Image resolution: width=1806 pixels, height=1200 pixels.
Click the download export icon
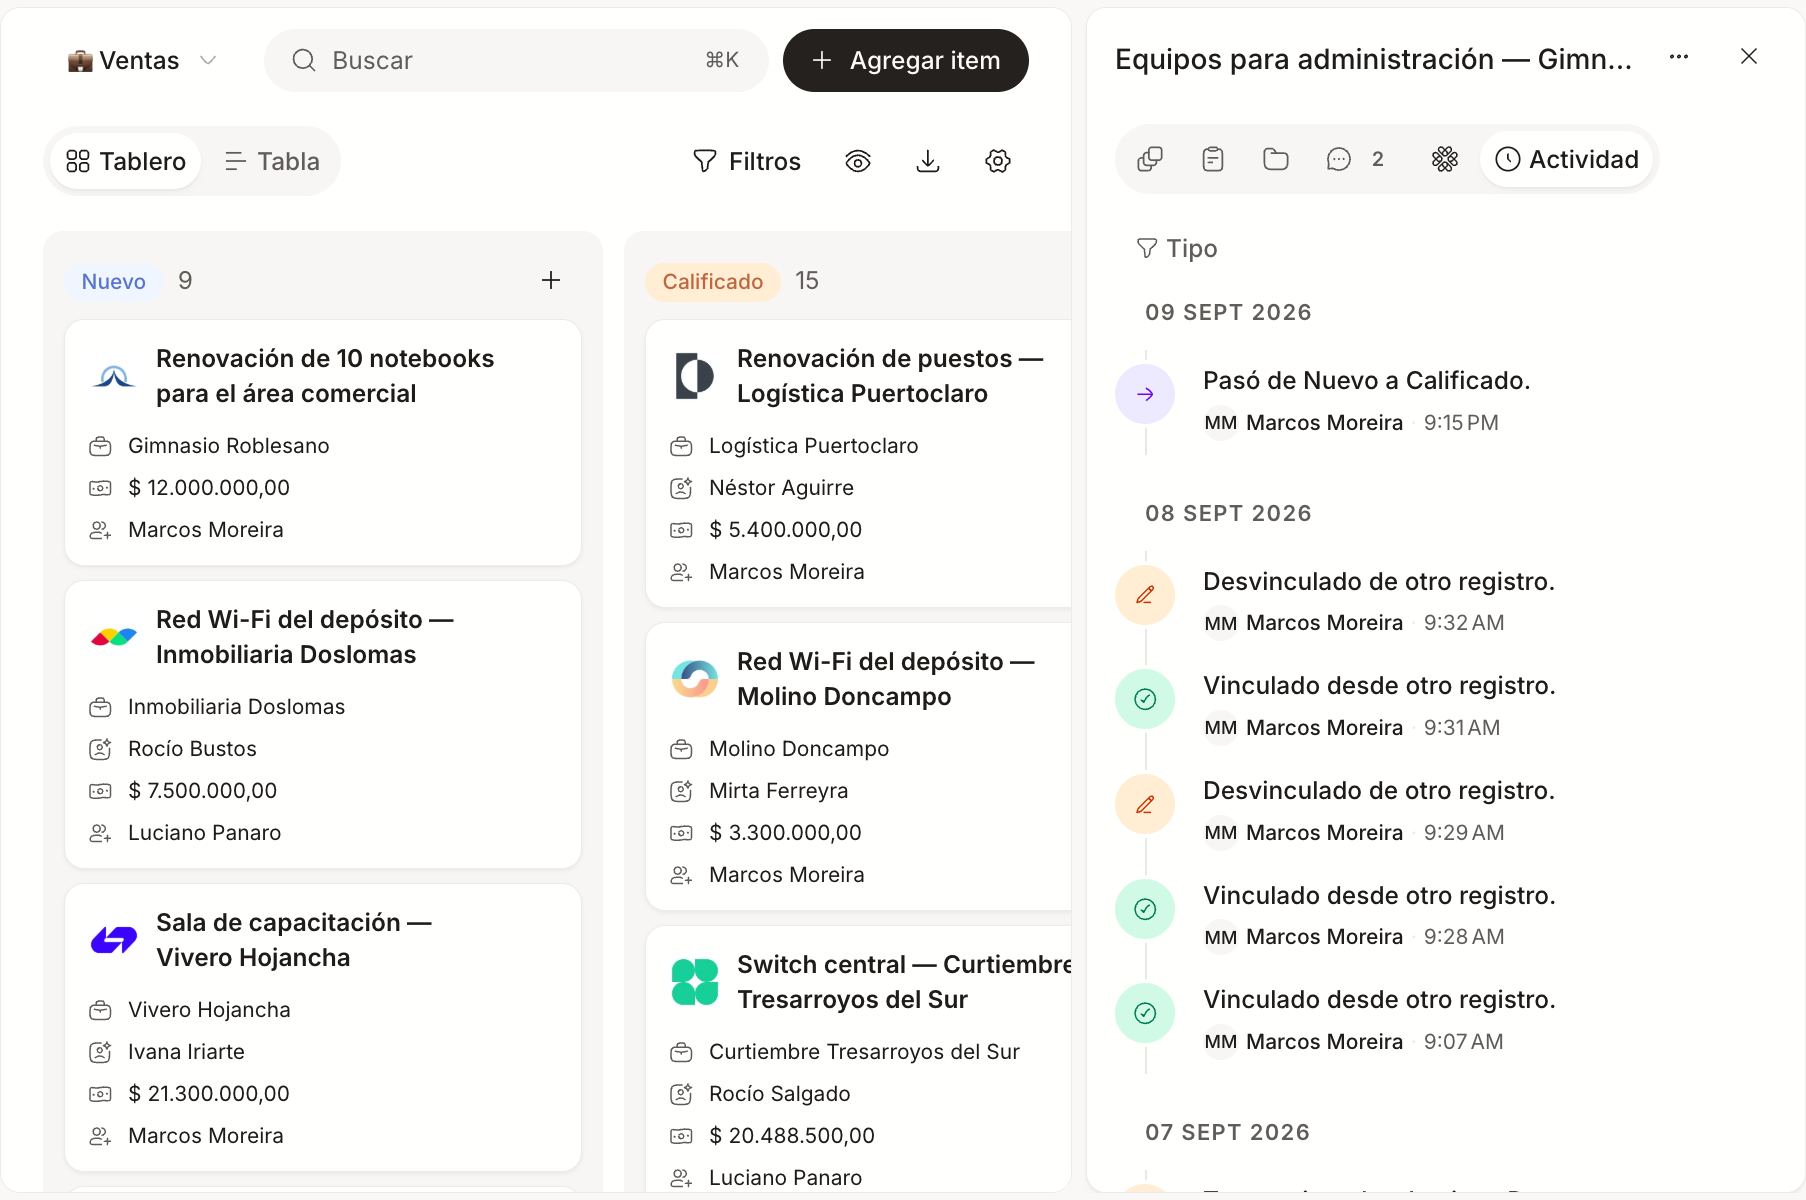pyautogui.click(x=928, y=161)
